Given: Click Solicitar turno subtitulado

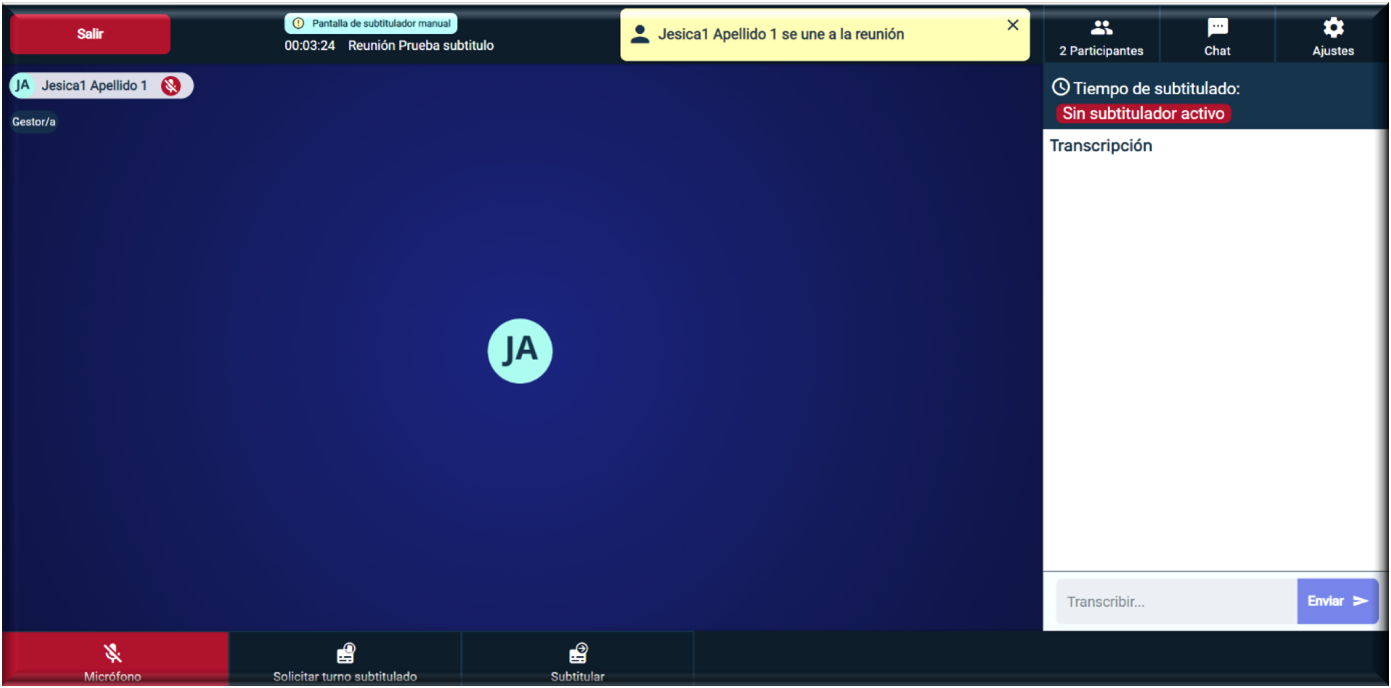Looking at the screenshot, I should [x=345, y=659].
